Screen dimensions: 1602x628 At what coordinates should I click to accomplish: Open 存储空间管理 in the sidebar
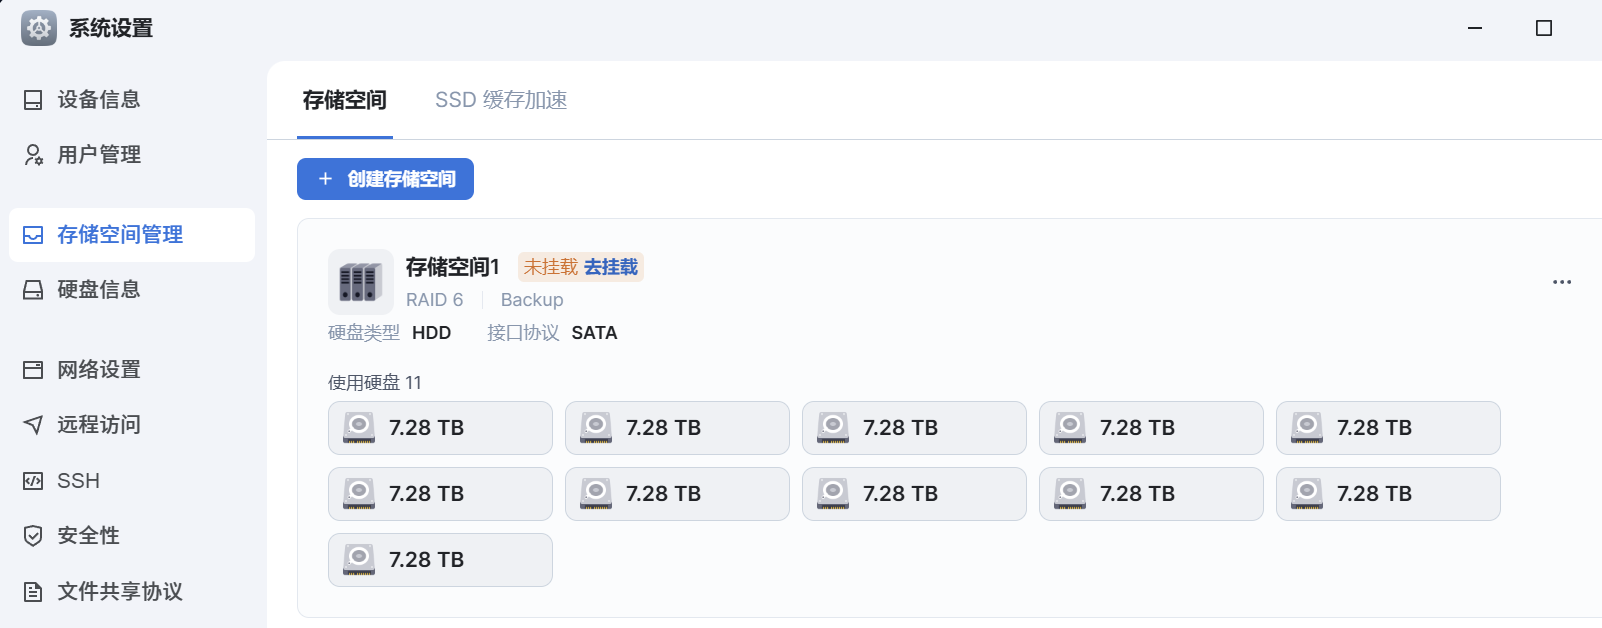click(132, 235)
